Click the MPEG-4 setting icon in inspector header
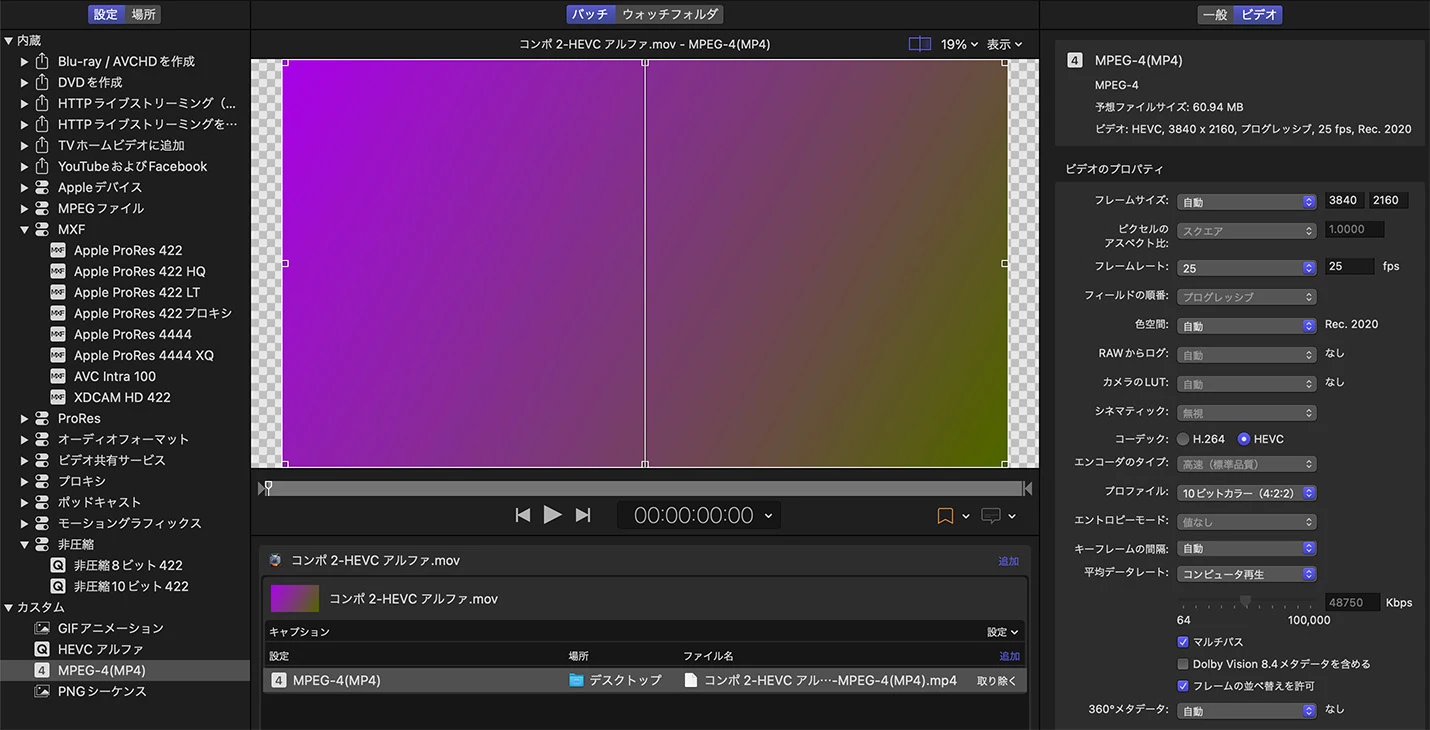Image resolution: width=1430 pixels, height=730 pixels. click(x=1075, y=60)
